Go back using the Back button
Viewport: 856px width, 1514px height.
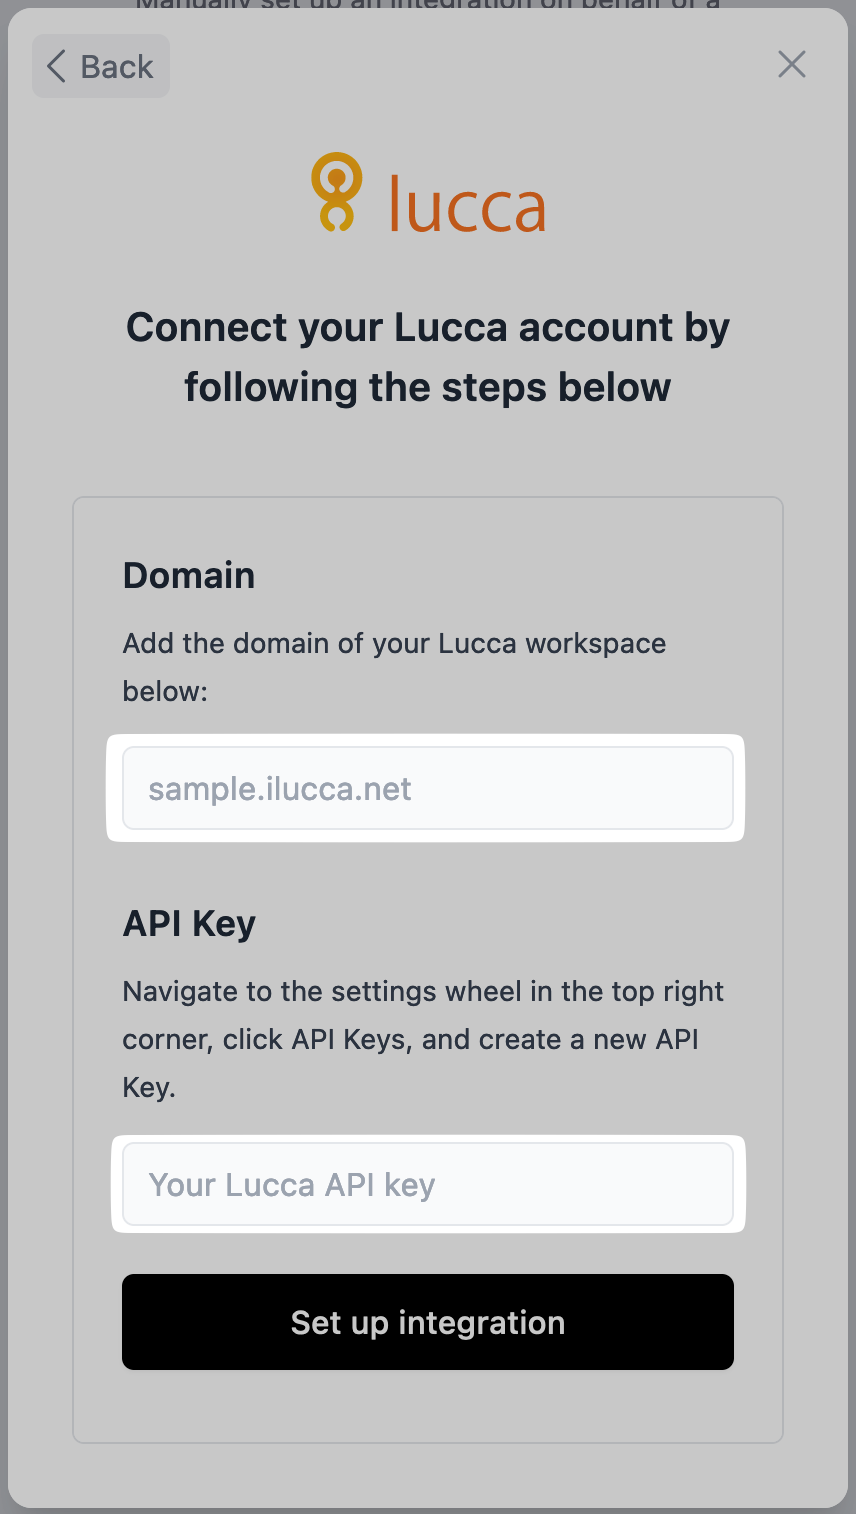click(101, 66)
